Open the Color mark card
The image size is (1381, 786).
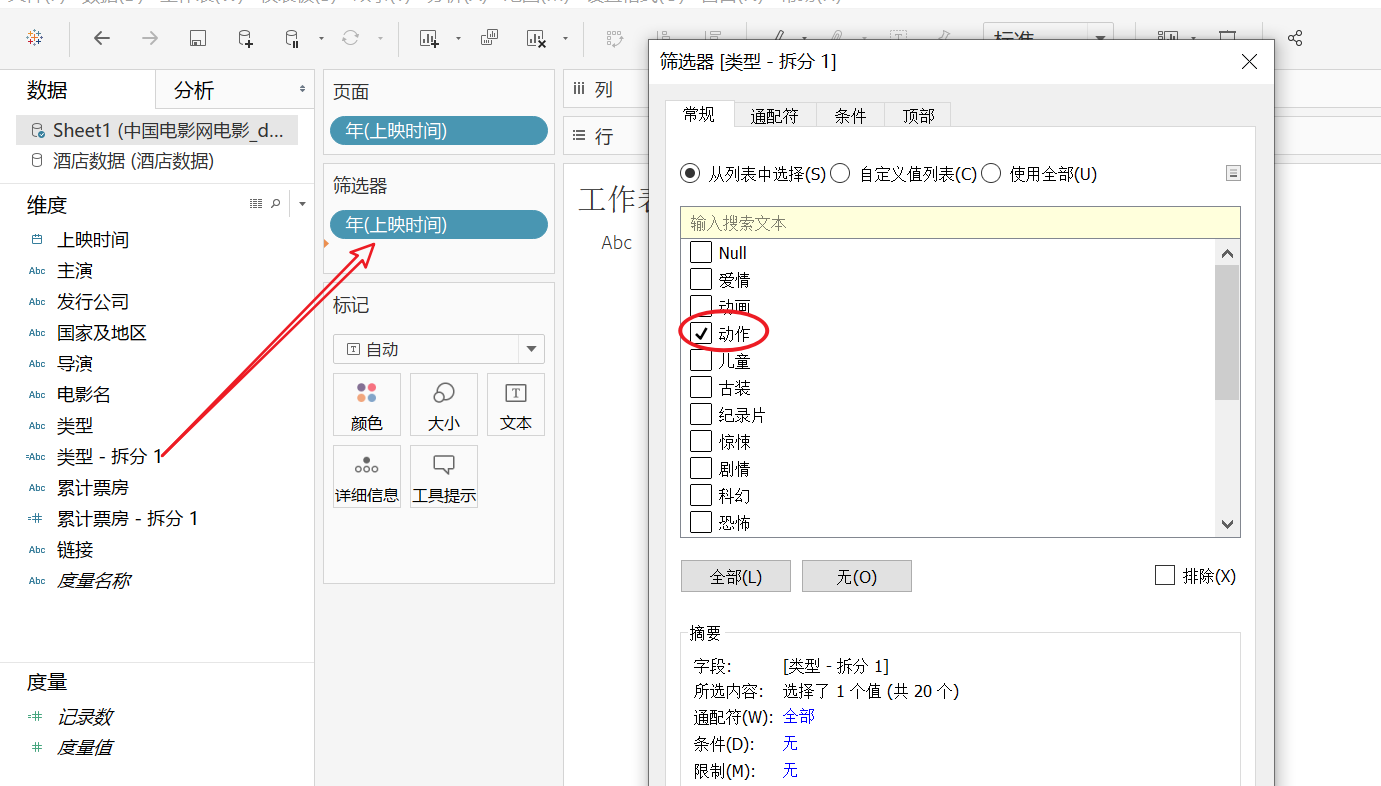point(367,404)
